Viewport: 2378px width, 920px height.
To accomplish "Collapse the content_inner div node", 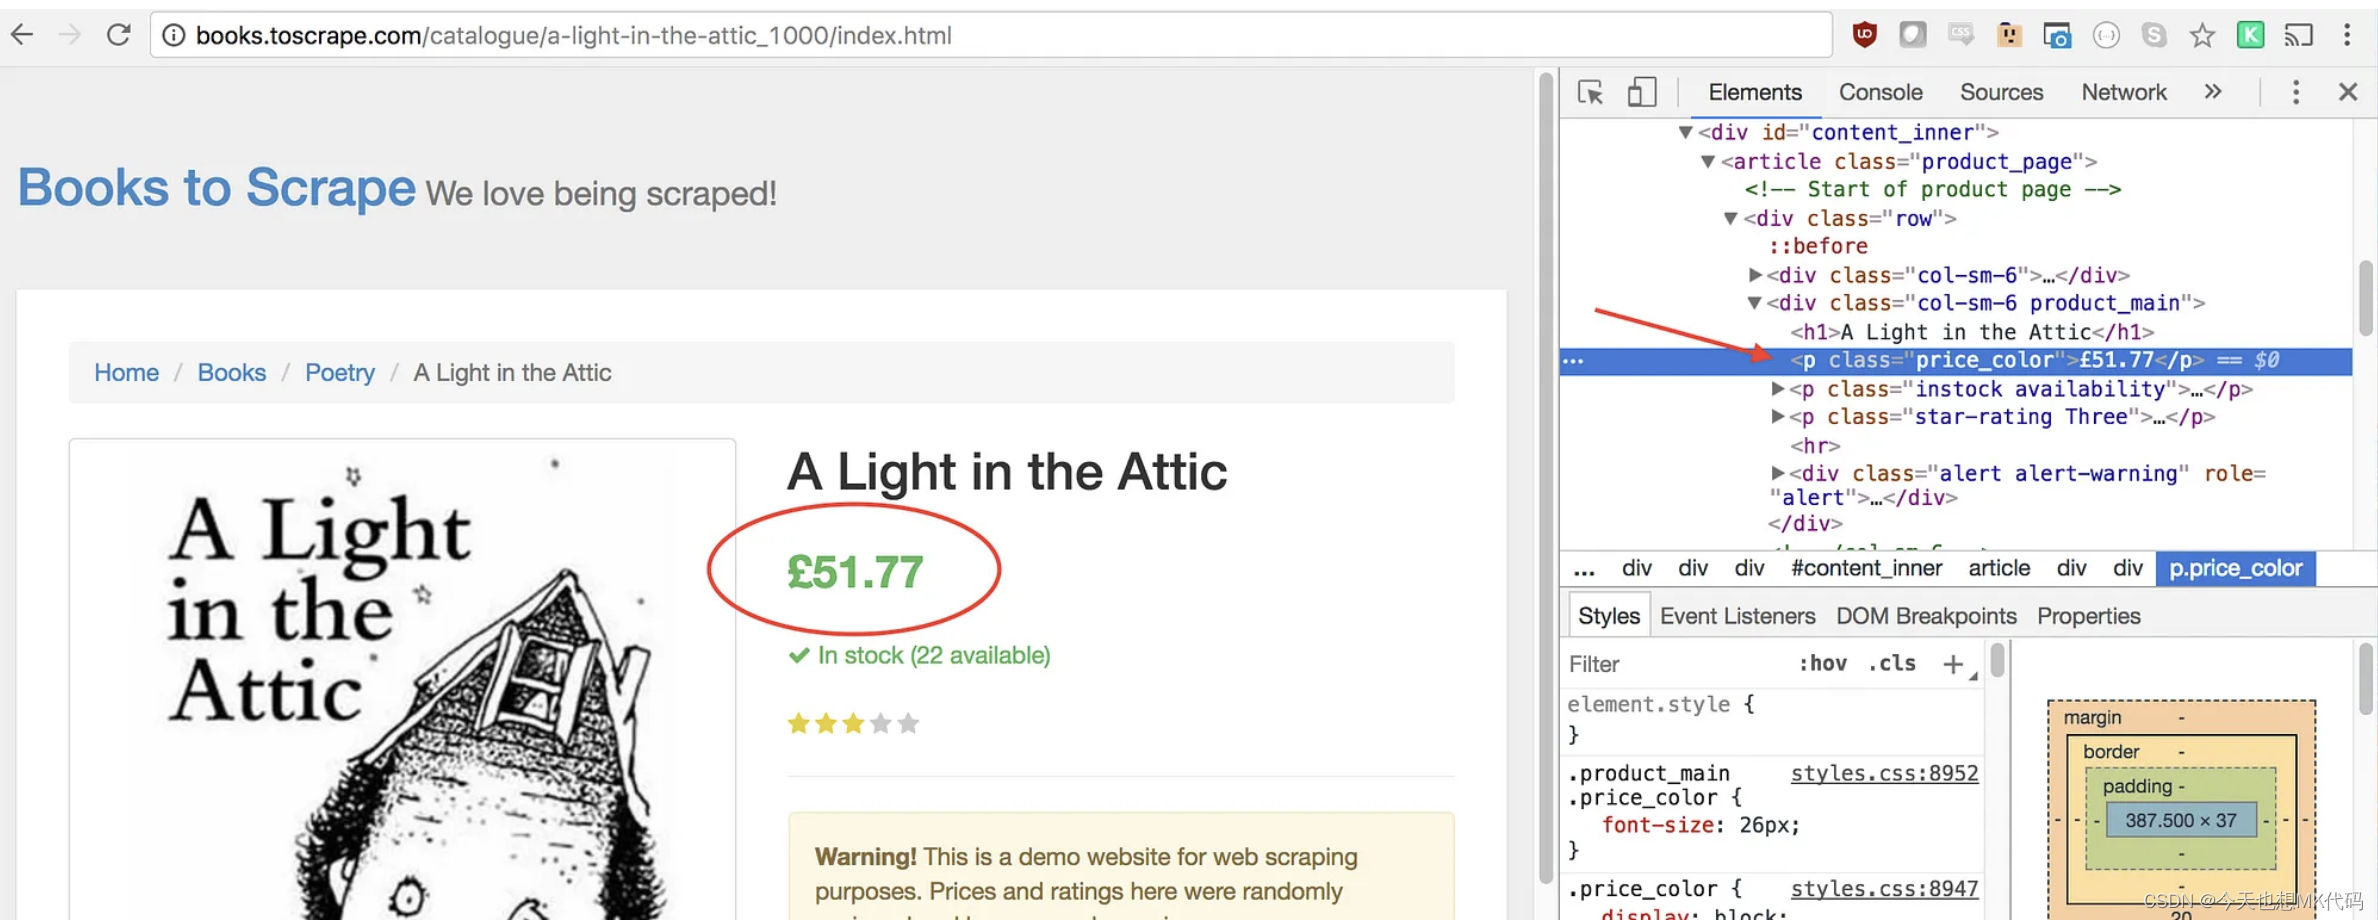I will 1686,132.
